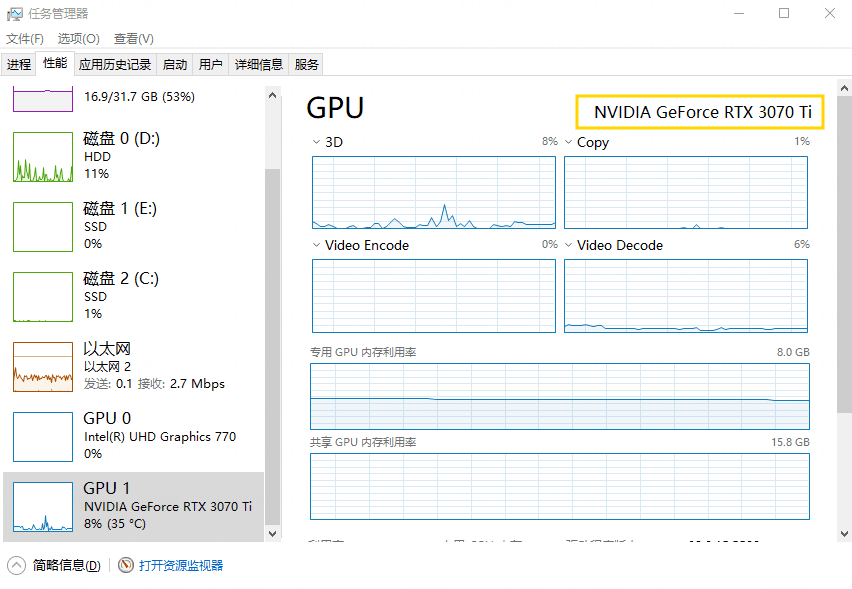This screenshot has height=589, width=852.
Task: Click the 8% value beside 3D
Action: [550, 141]
